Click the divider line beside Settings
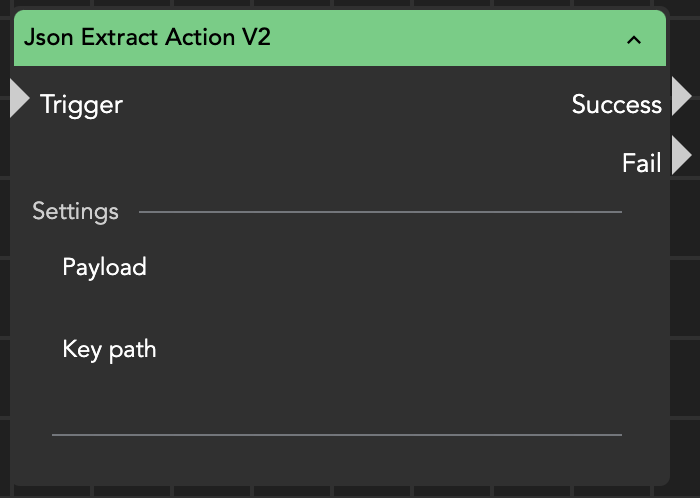The height and width of the screenshot is (498, 700). click(380, 212)
